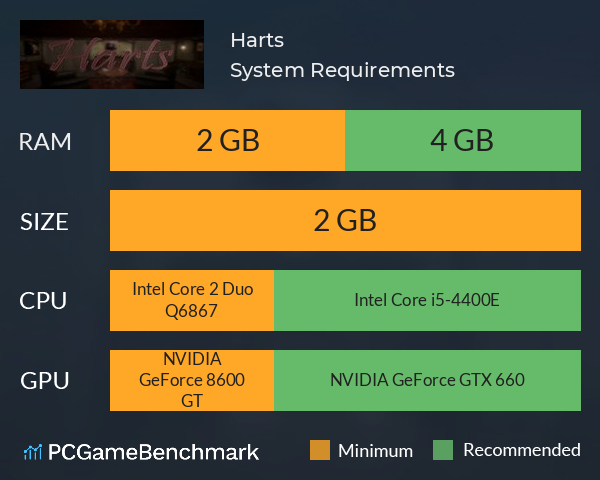The height and width of the screenshot is (480, 600).
Task: Select the recommended 4 GB RAM bar
Action: (463, 140)
